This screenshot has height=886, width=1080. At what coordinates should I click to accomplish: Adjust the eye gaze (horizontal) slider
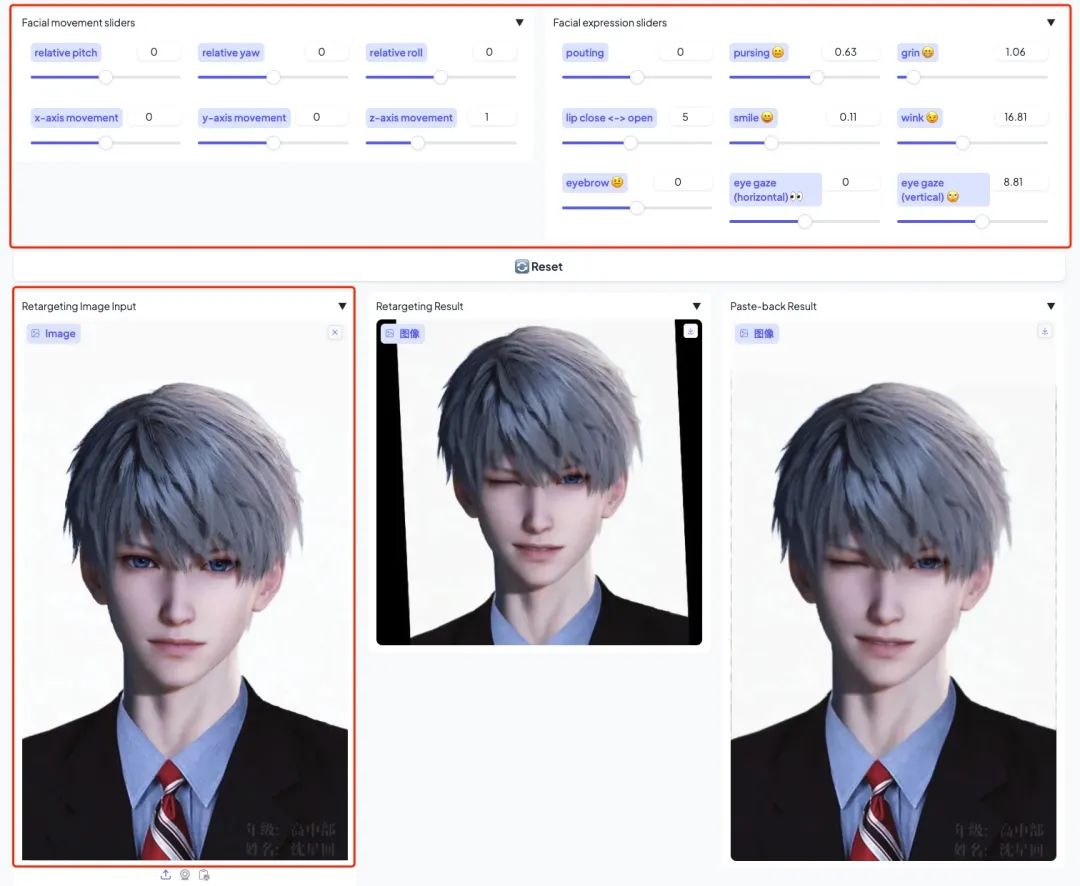pos(804,222)
